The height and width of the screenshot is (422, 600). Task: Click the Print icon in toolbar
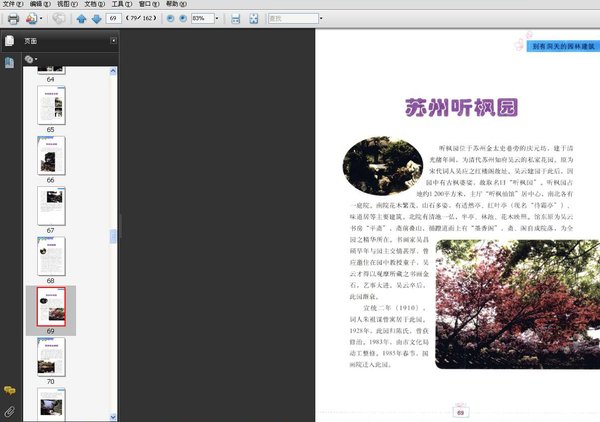pos(13,18)
